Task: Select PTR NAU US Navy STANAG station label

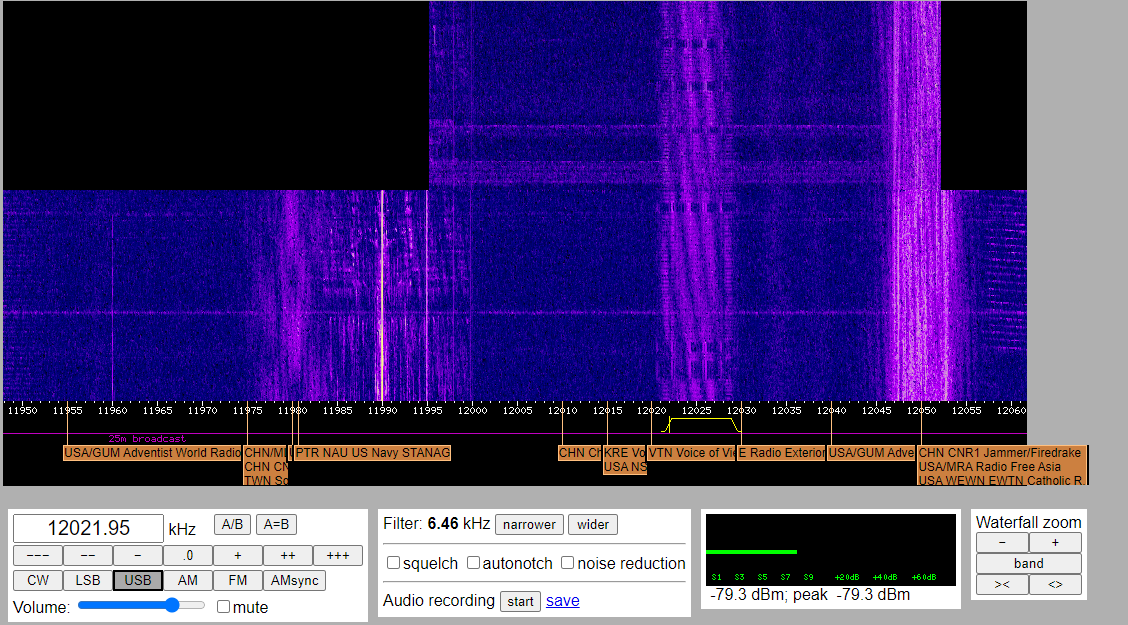Action: pos(373,453)
